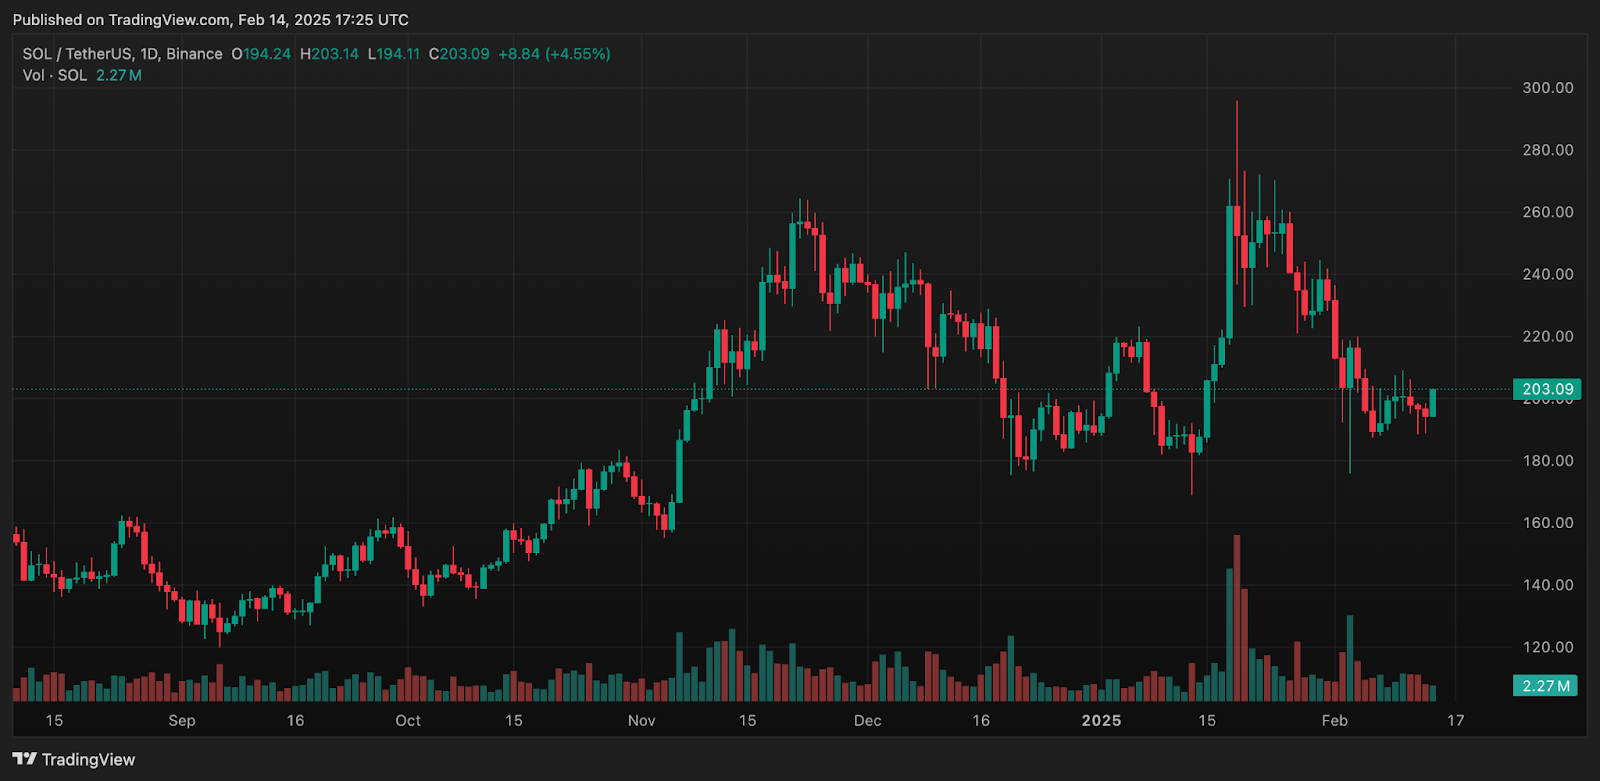The height and width of the screenshot is (781, 1600).
Task: Select the 2025 label on time axis
Action: click(1101, 720)
